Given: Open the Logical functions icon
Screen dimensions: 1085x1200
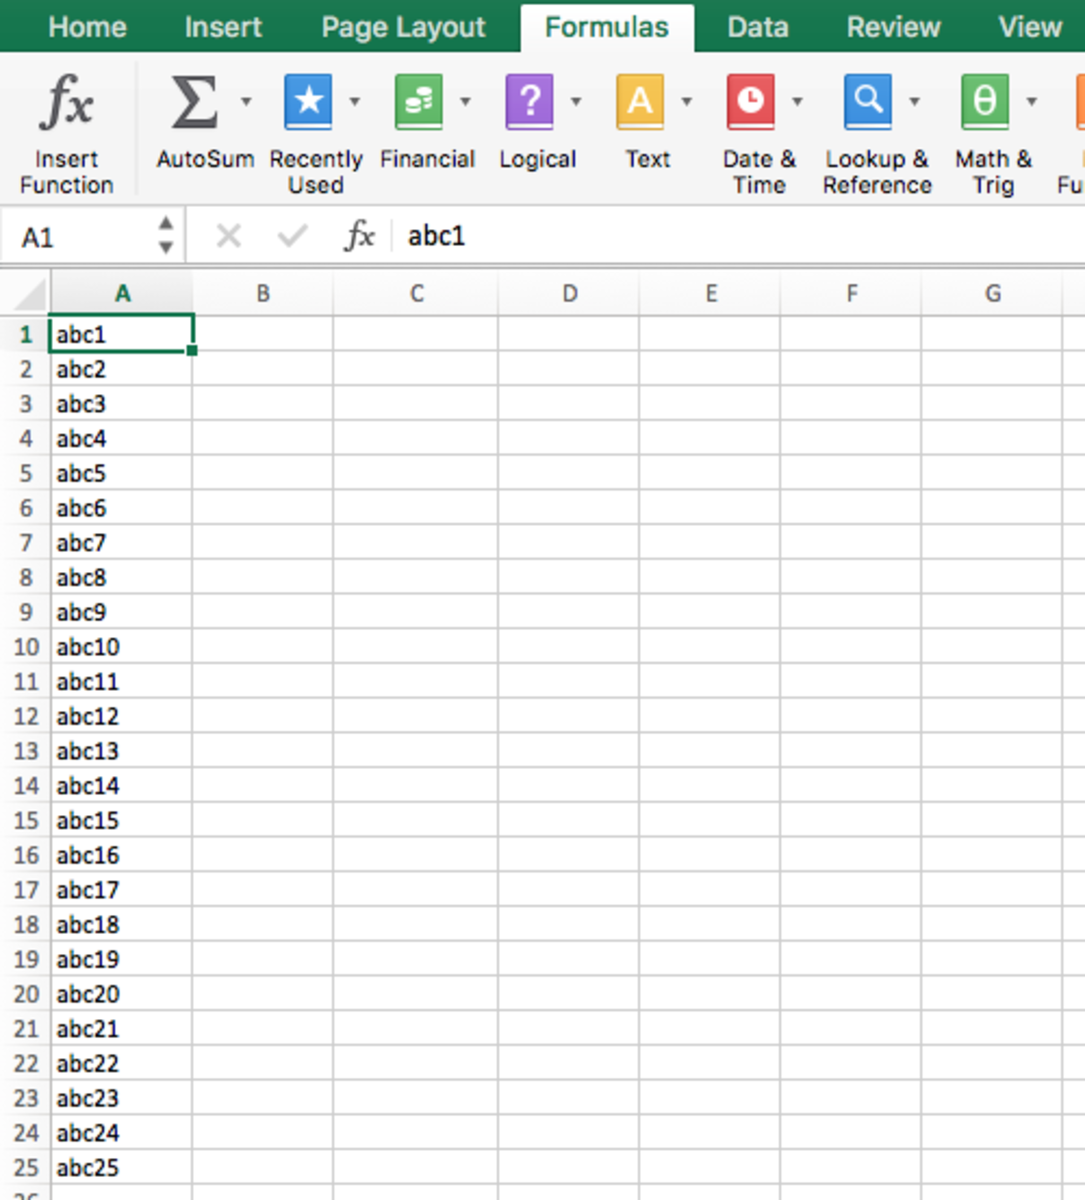Looking at the screenshot, I should [530, 102].
